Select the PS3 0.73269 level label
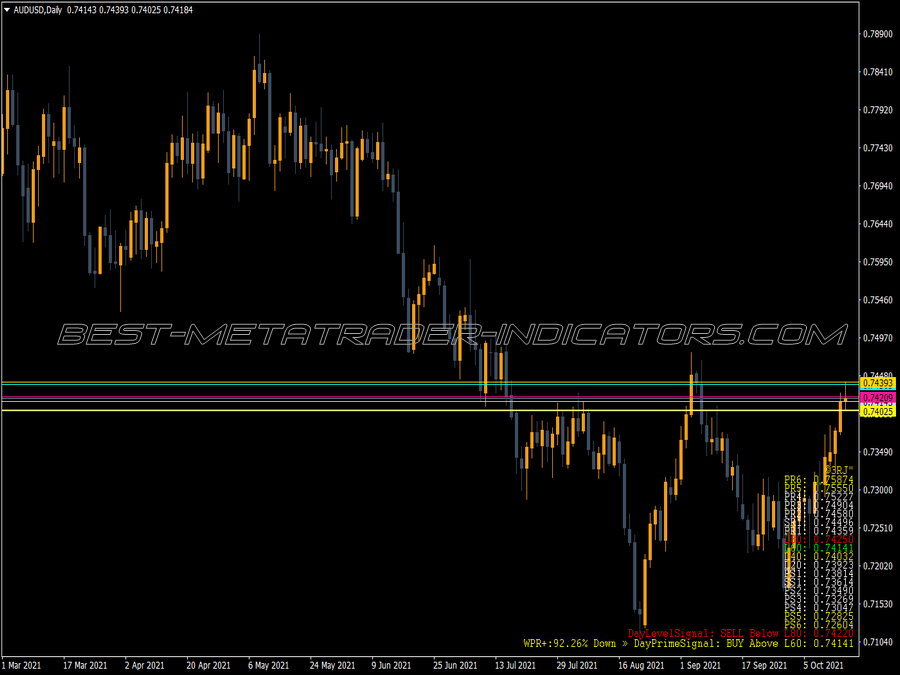This screenshot has height=675, width=900. 818,599
